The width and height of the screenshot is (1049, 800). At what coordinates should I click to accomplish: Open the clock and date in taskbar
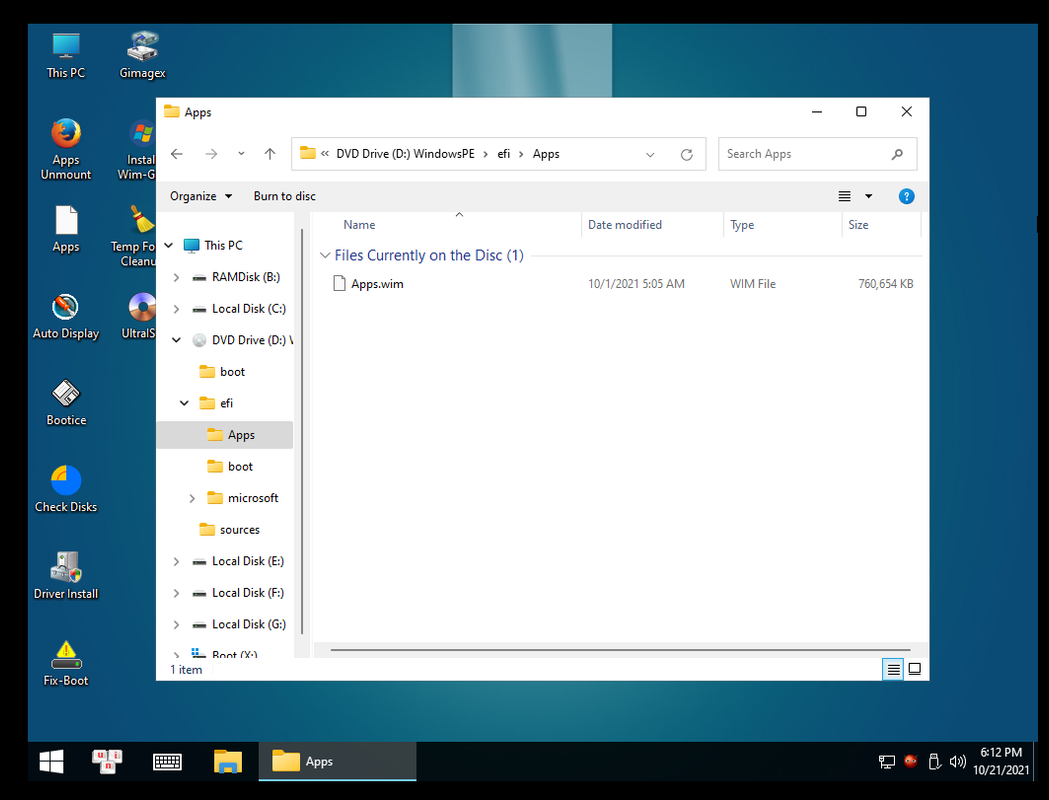1001,761
